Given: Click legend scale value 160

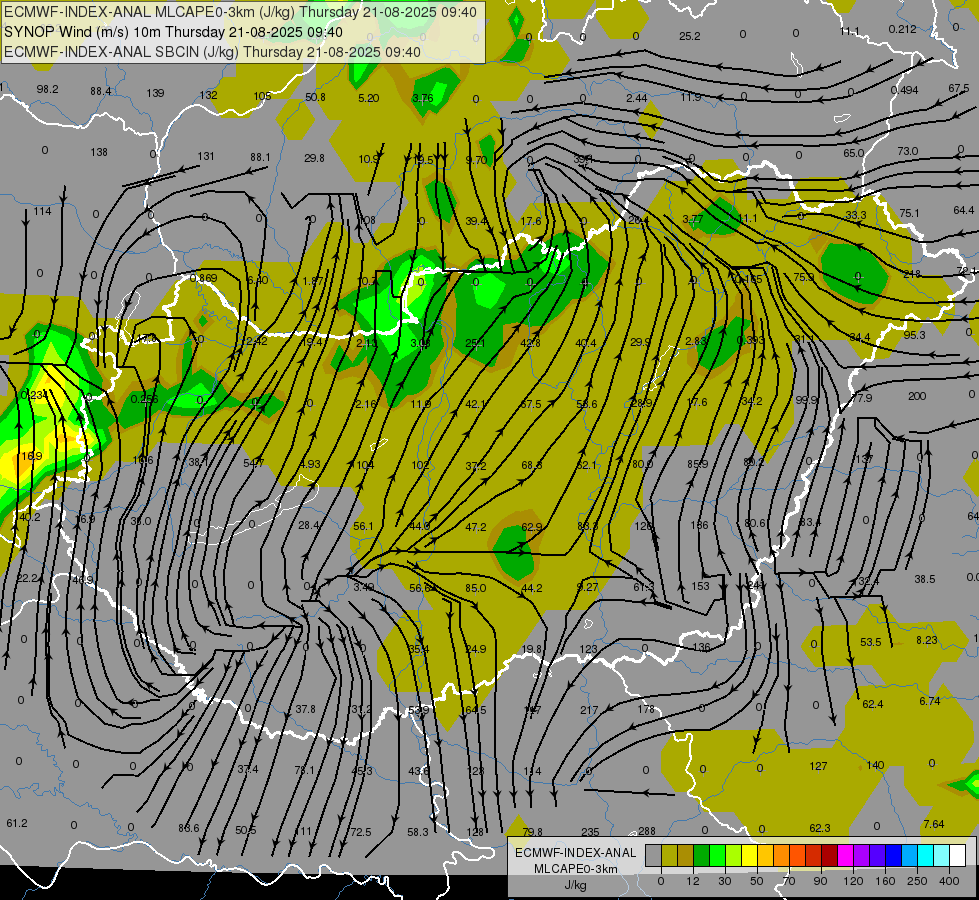Looking at the screenshot, I should [x=885, y=881].
